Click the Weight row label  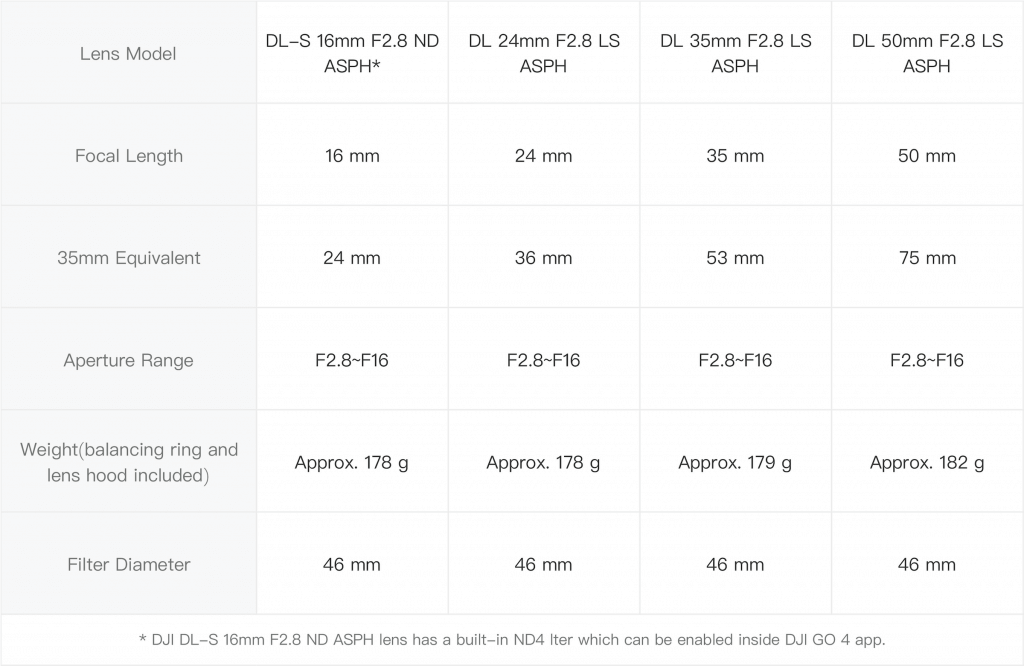128,462
